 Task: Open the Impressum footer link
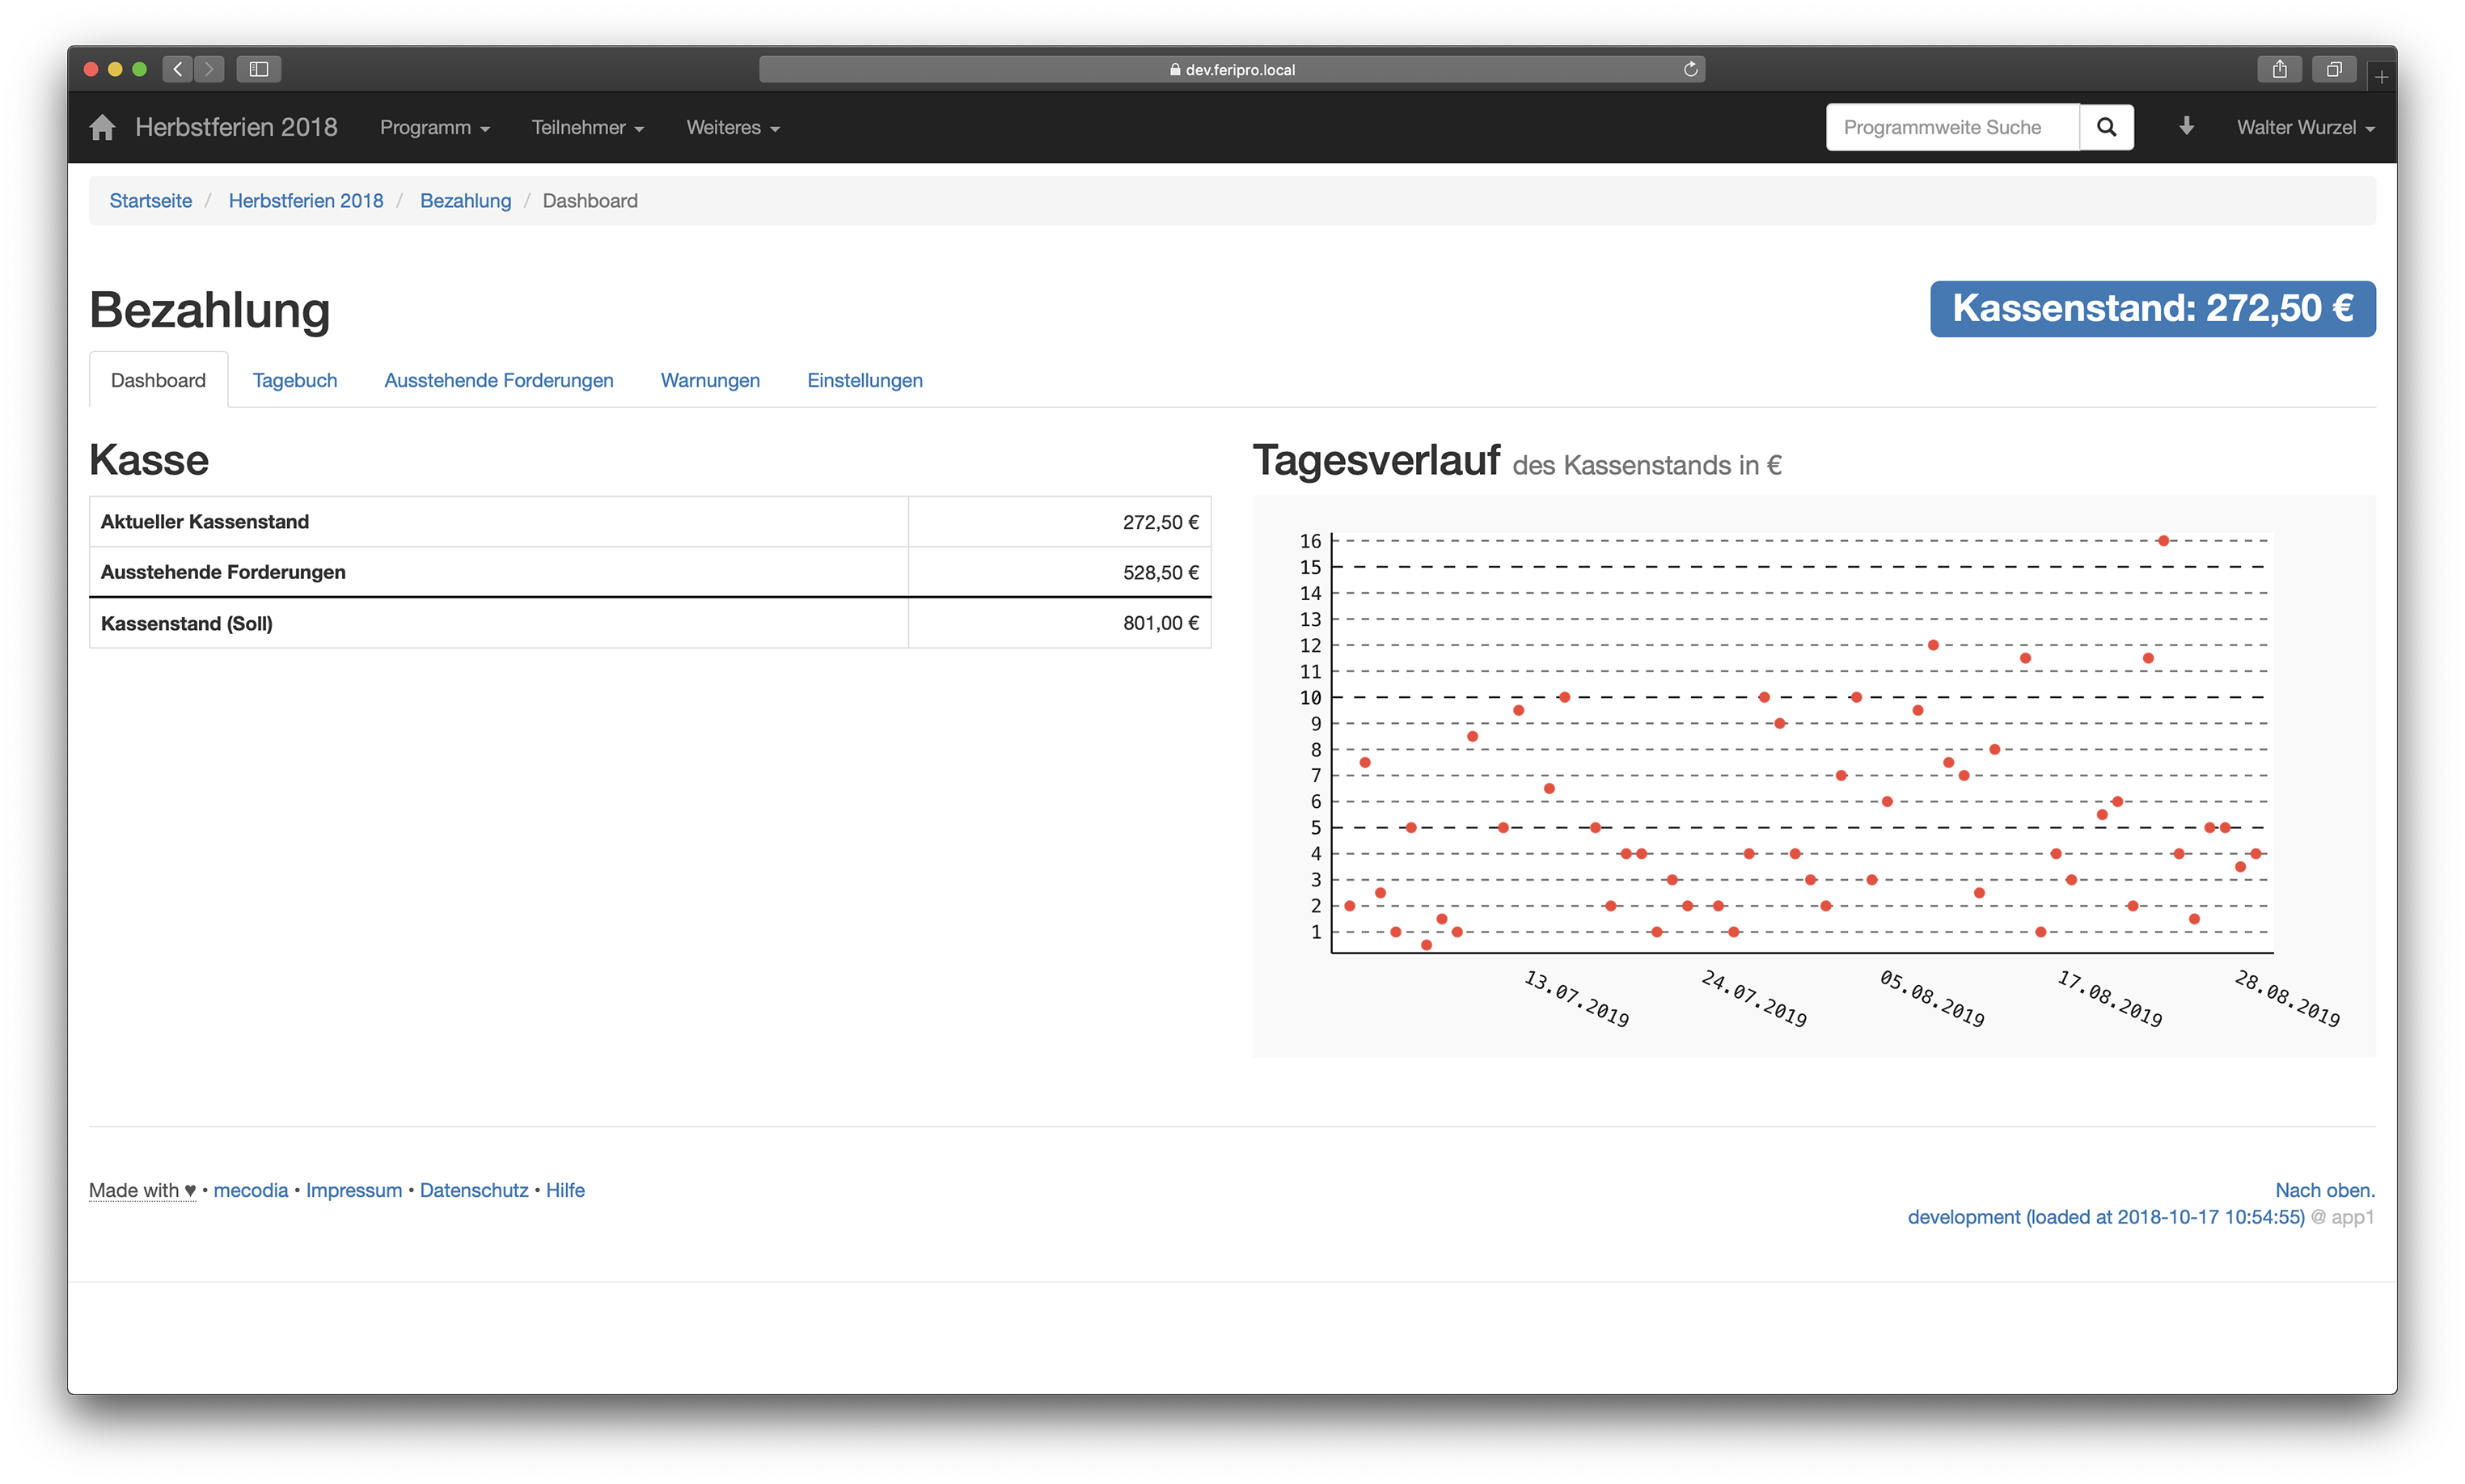353,1190
